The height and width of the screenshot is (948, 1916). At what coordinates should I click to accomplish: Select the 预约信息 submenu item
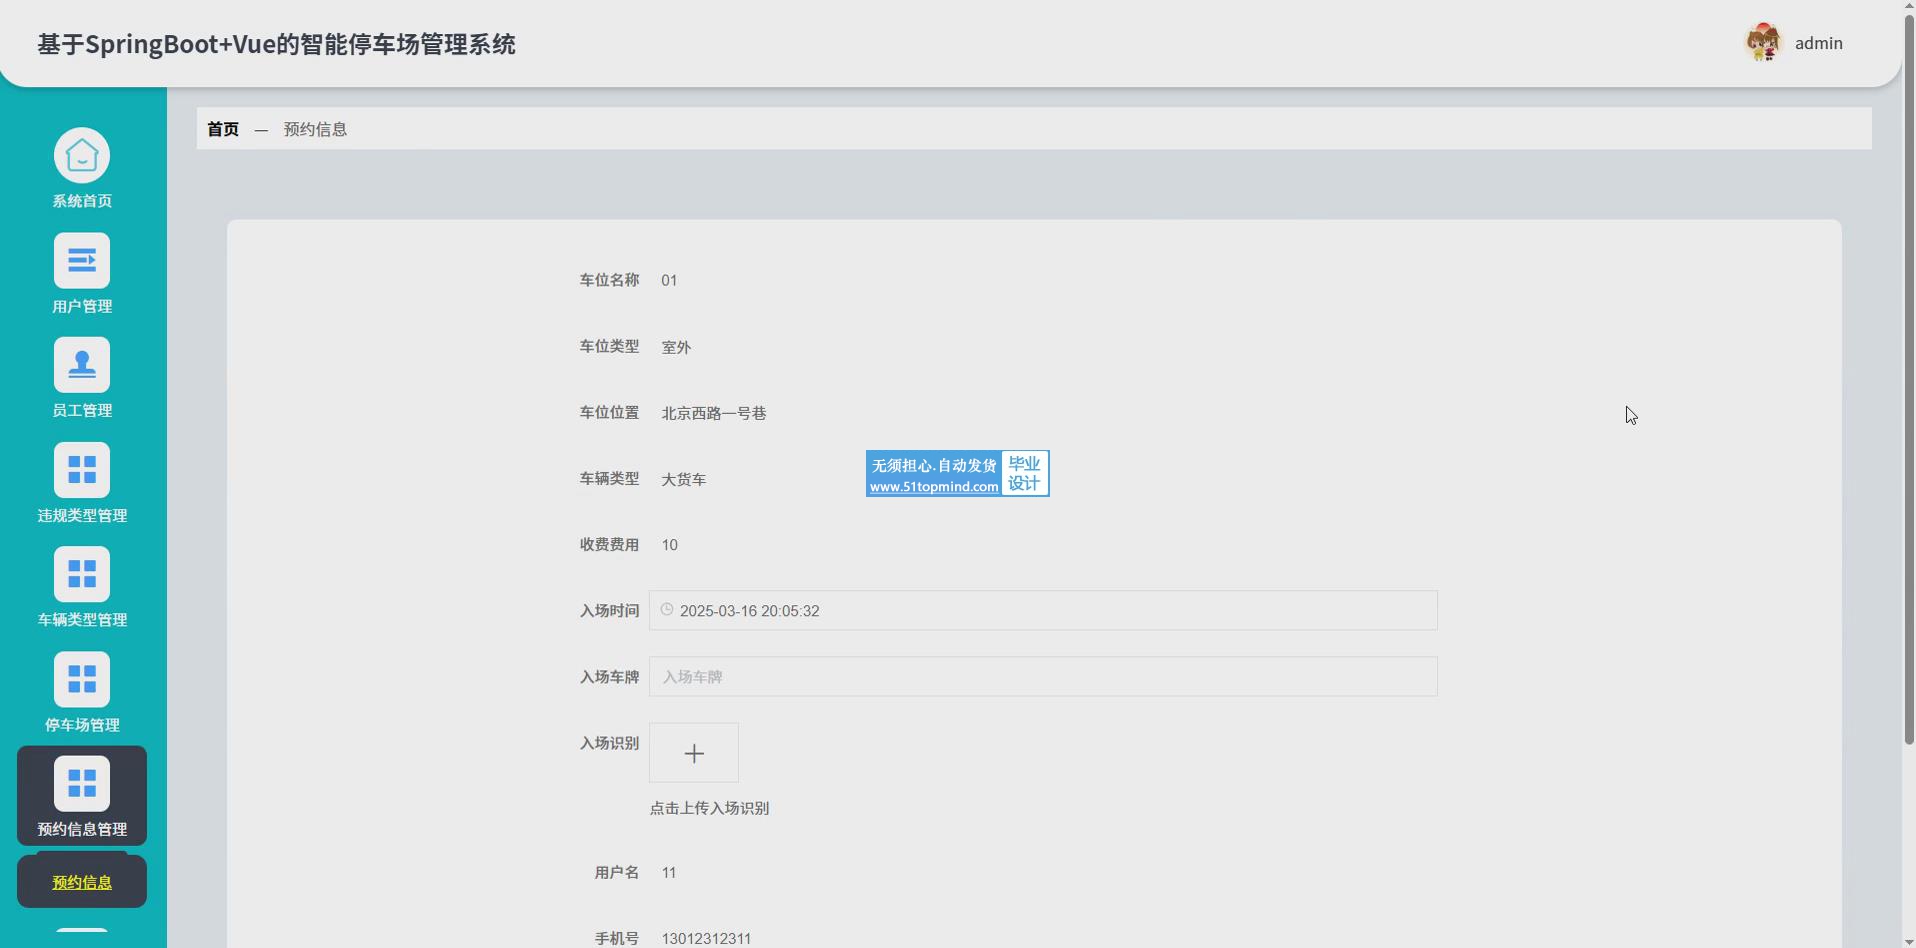click(82, 882)
